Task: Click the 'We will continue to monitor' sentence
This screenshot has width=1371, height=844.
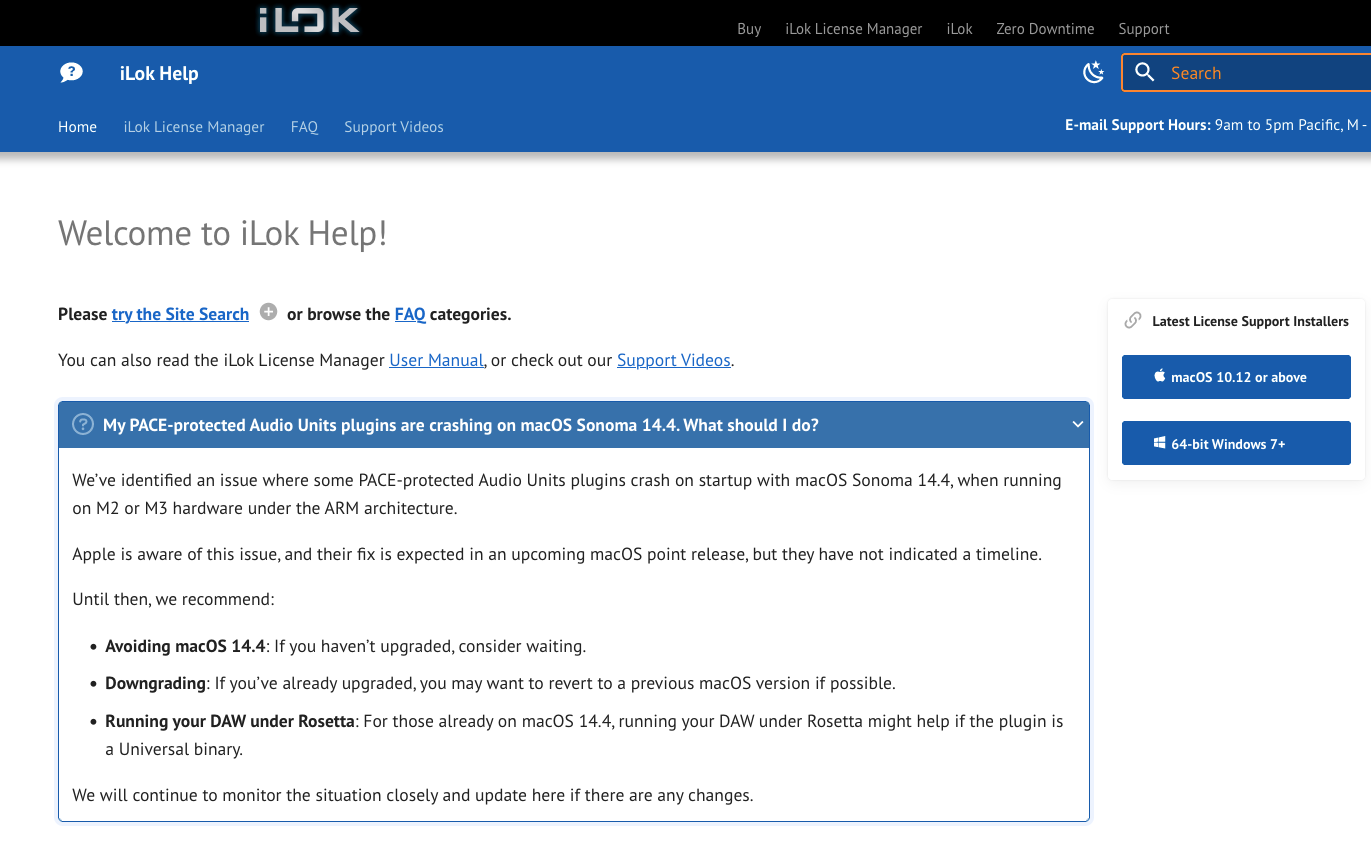Action: (412, 796)
